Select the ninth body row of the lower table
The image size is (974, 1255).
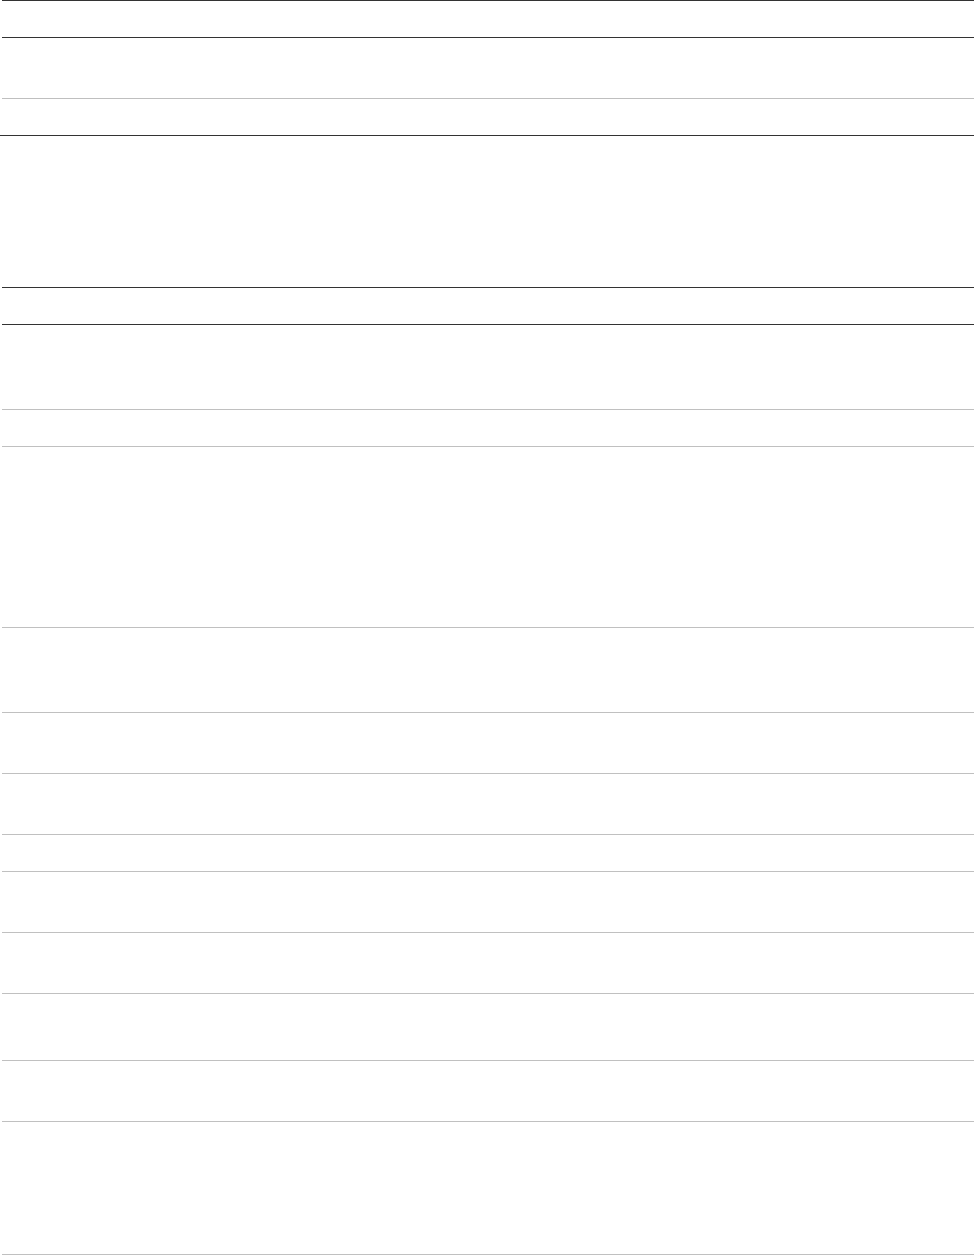point(487,963)
